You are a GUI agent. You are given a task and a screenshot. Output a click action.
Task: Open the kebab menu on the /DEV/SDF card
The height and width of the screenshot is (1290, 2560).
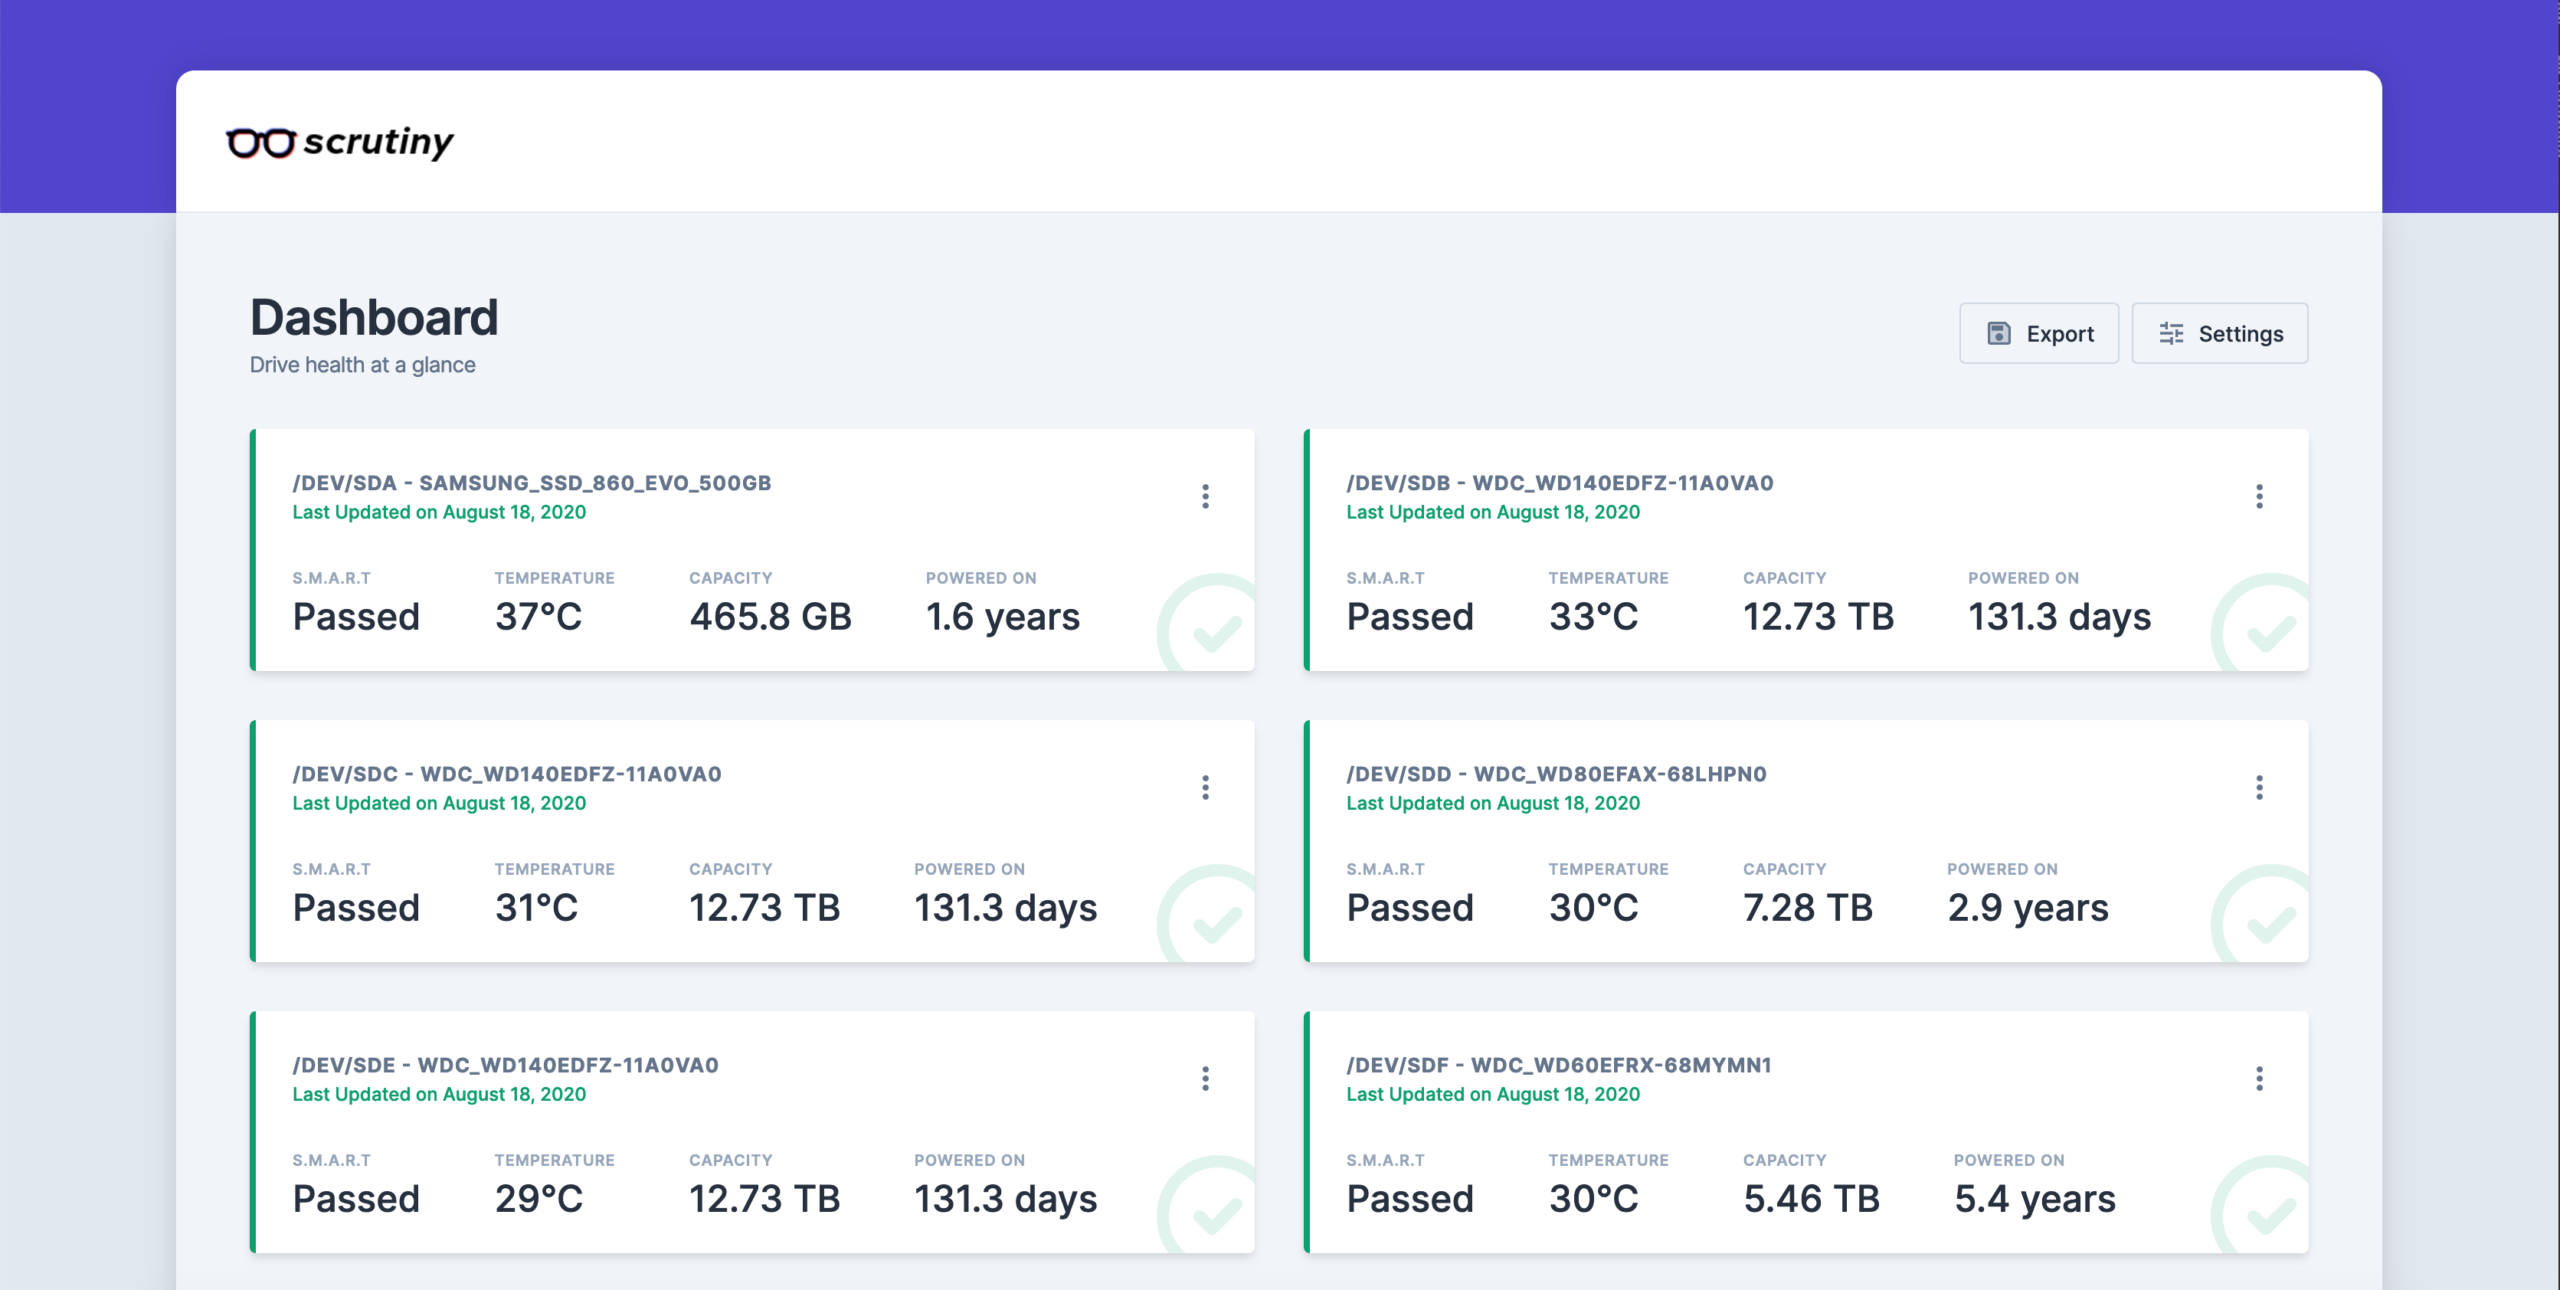click(2260, 1078)
